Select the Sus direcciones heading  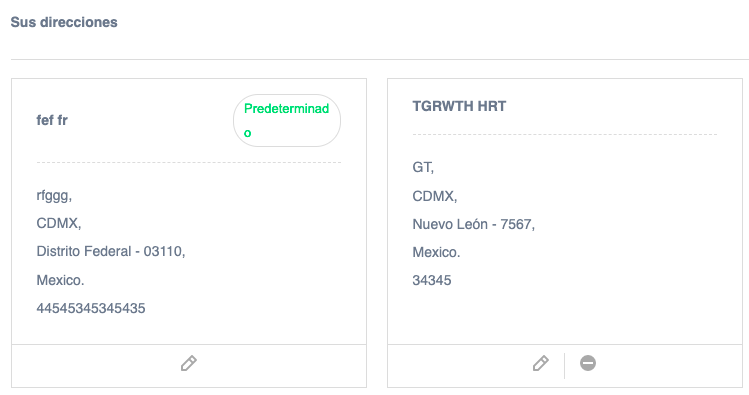tap(64, 22)
